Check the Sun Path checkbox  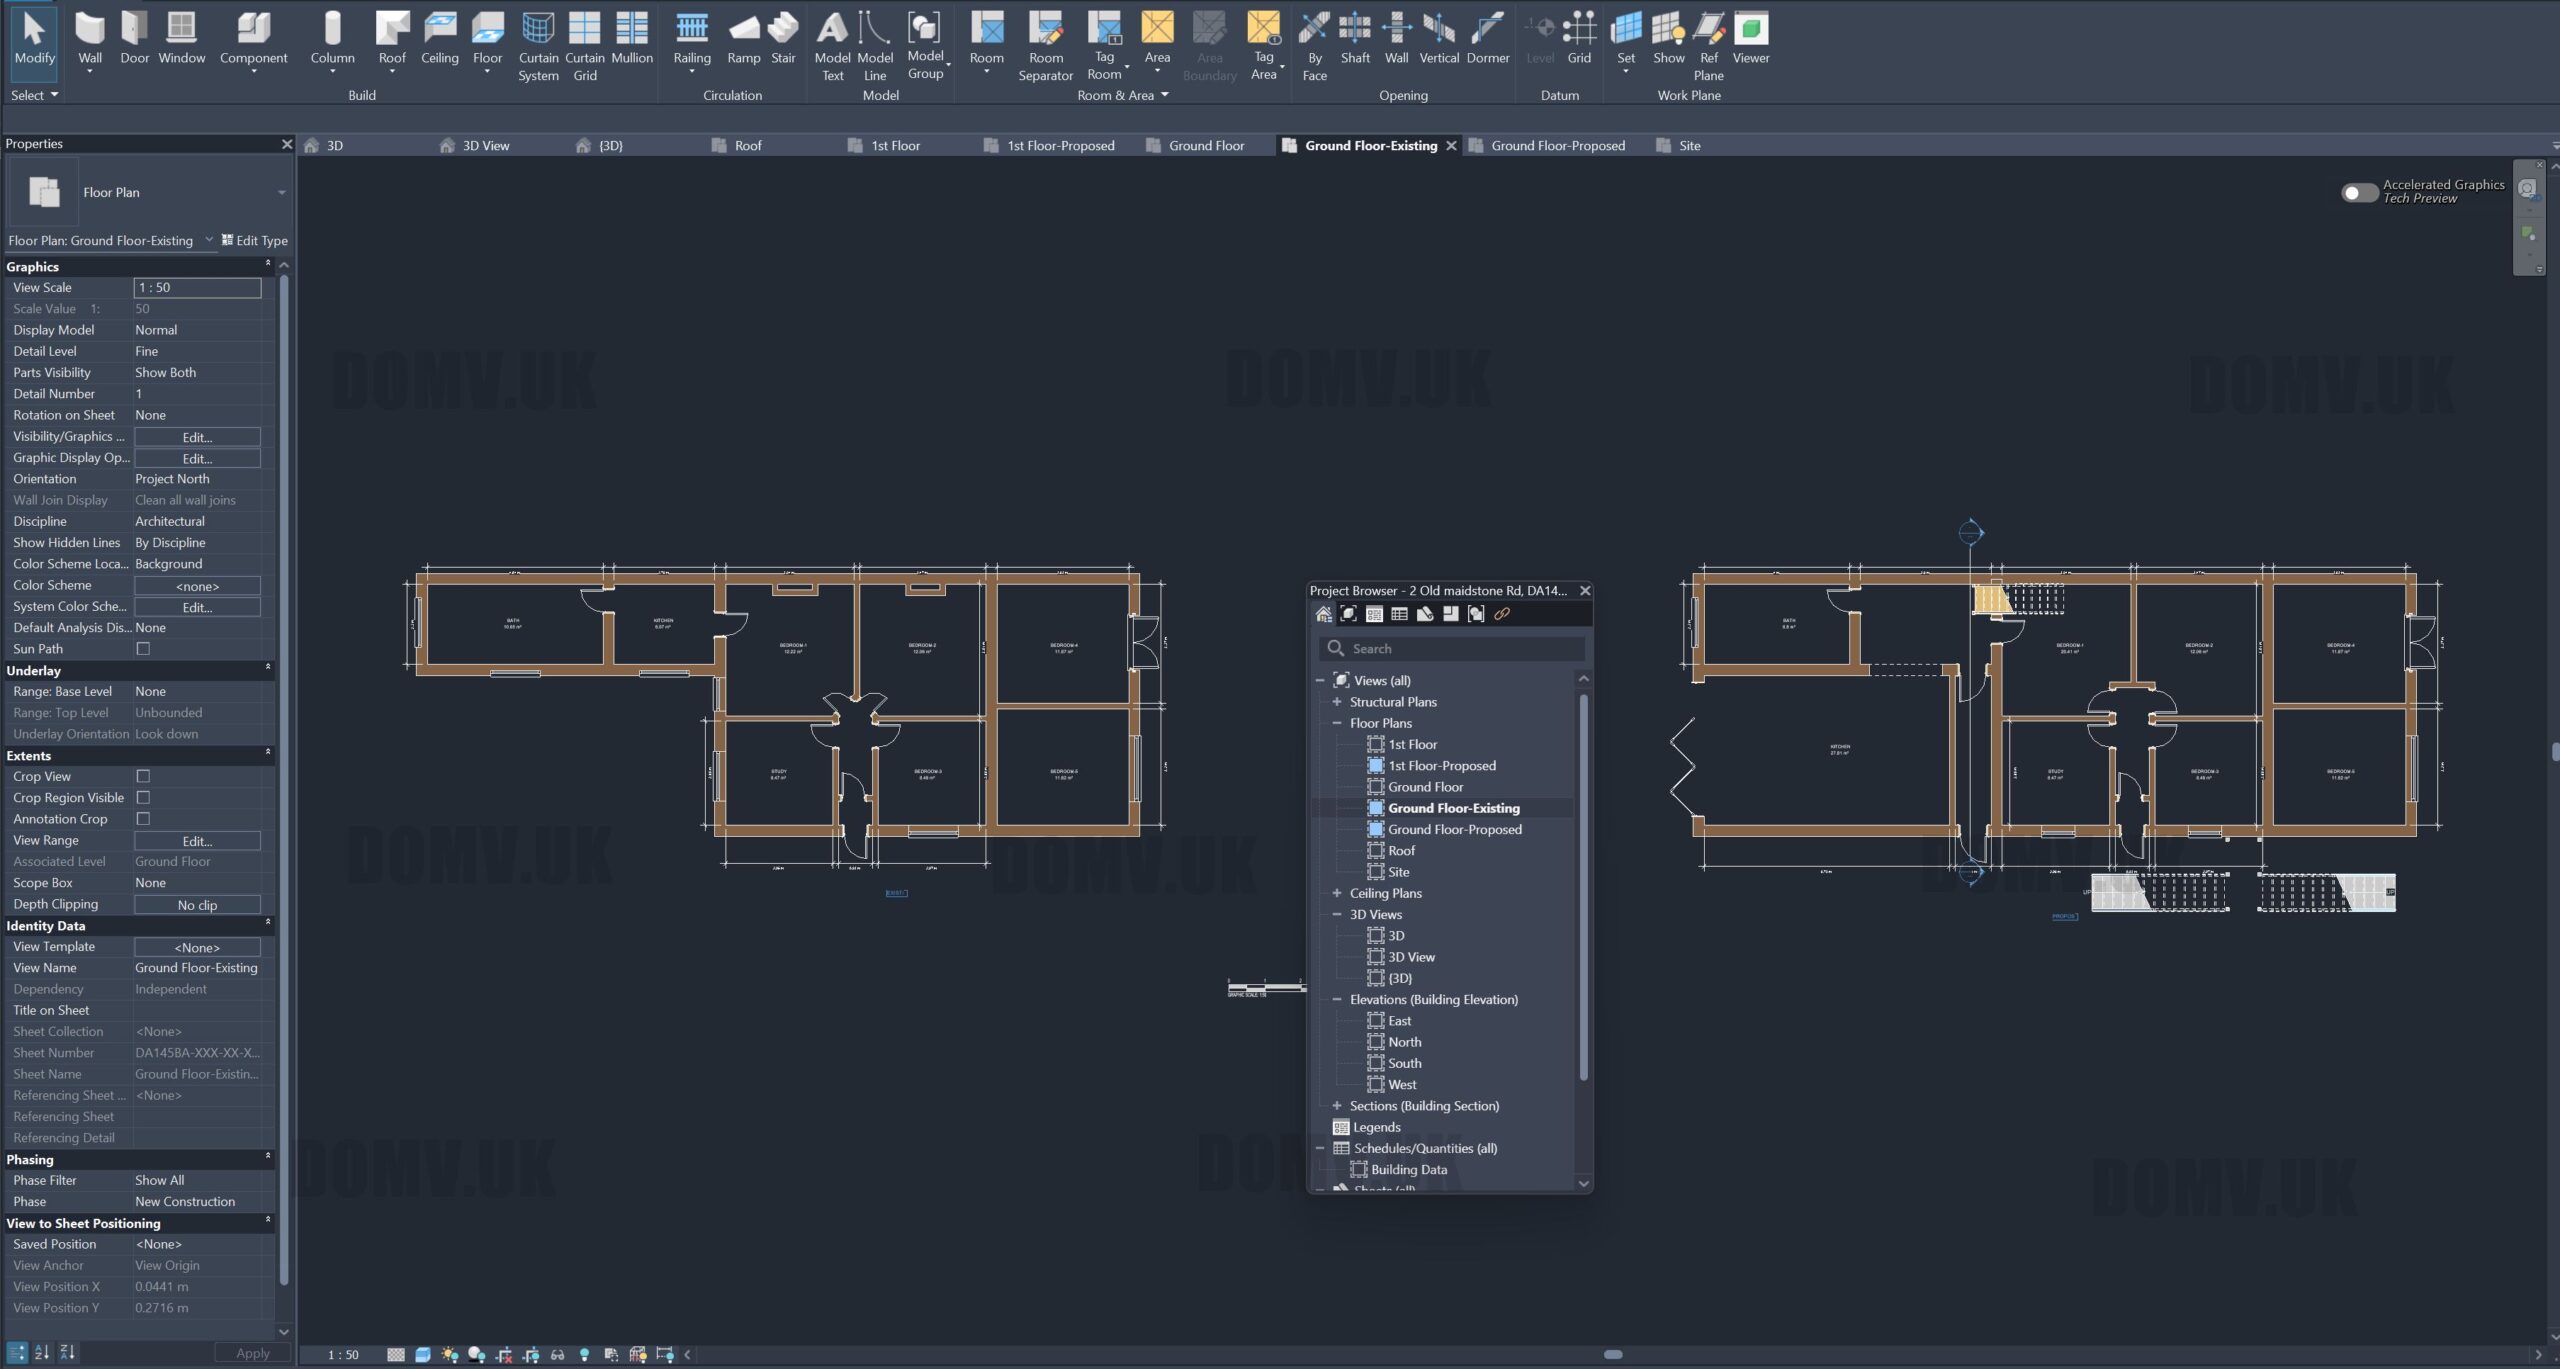143,649
